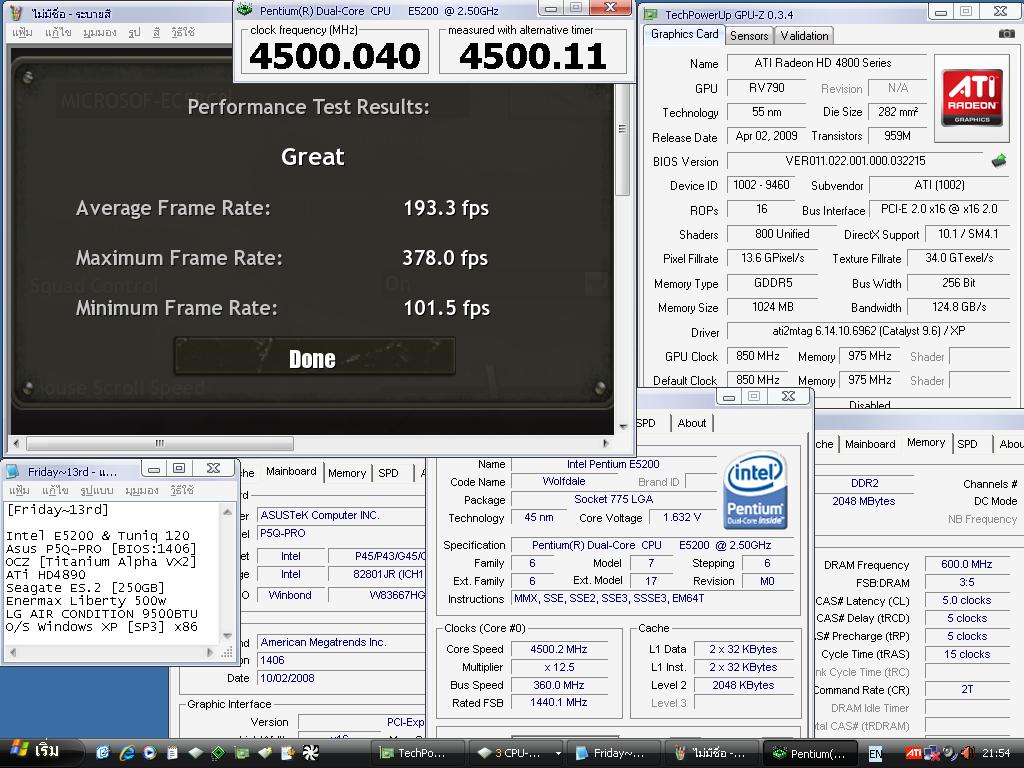
Task: Click the fan icon in quick launch
Action: (310, 752)
